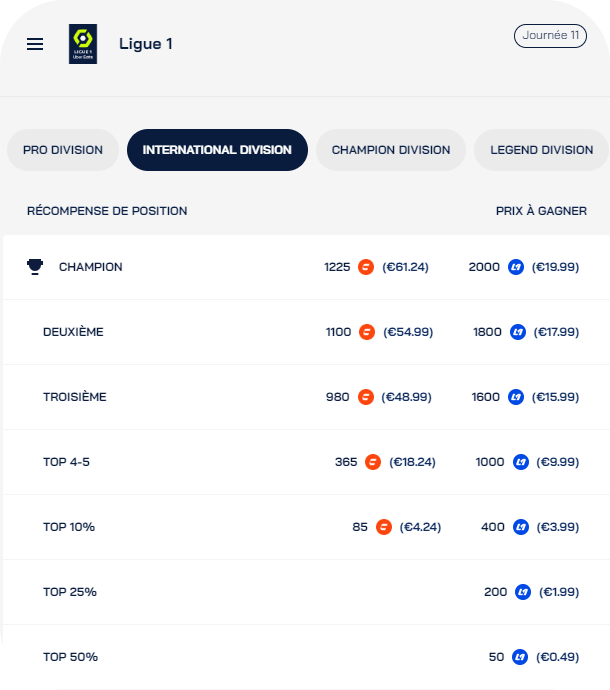This screenshot has width=610, height=690.
Task: Select the International Division tab
Action: 217,150
